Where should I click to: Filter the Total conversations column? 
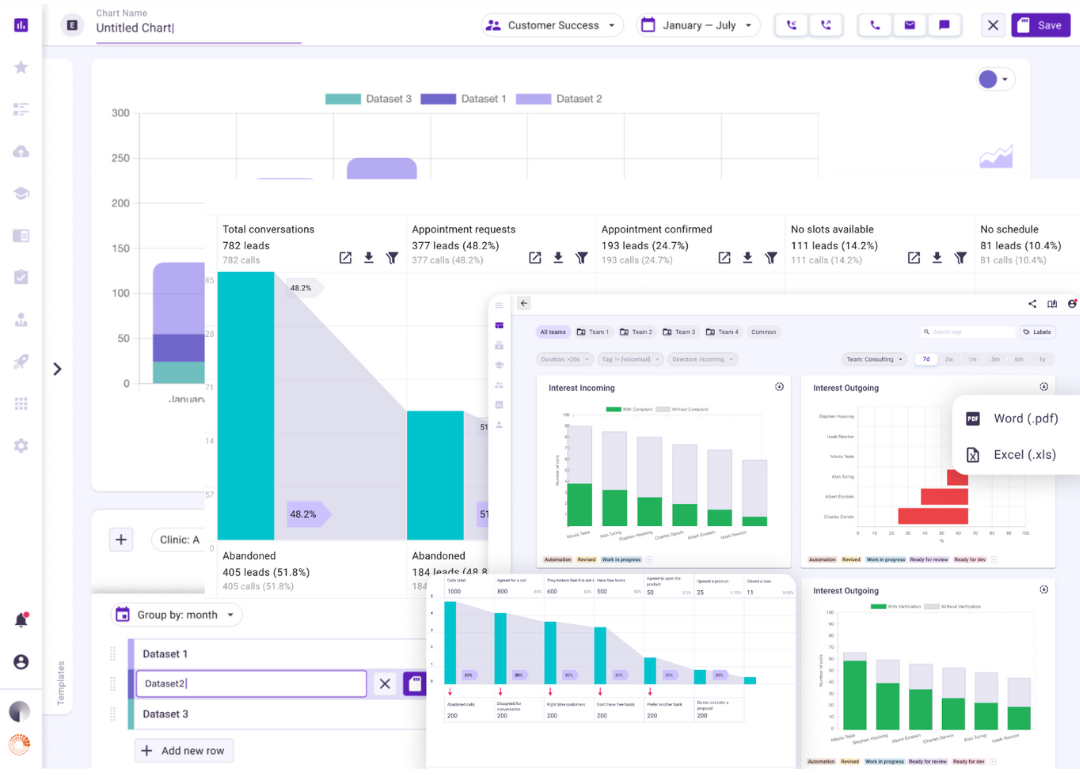[x=392, y=258]
